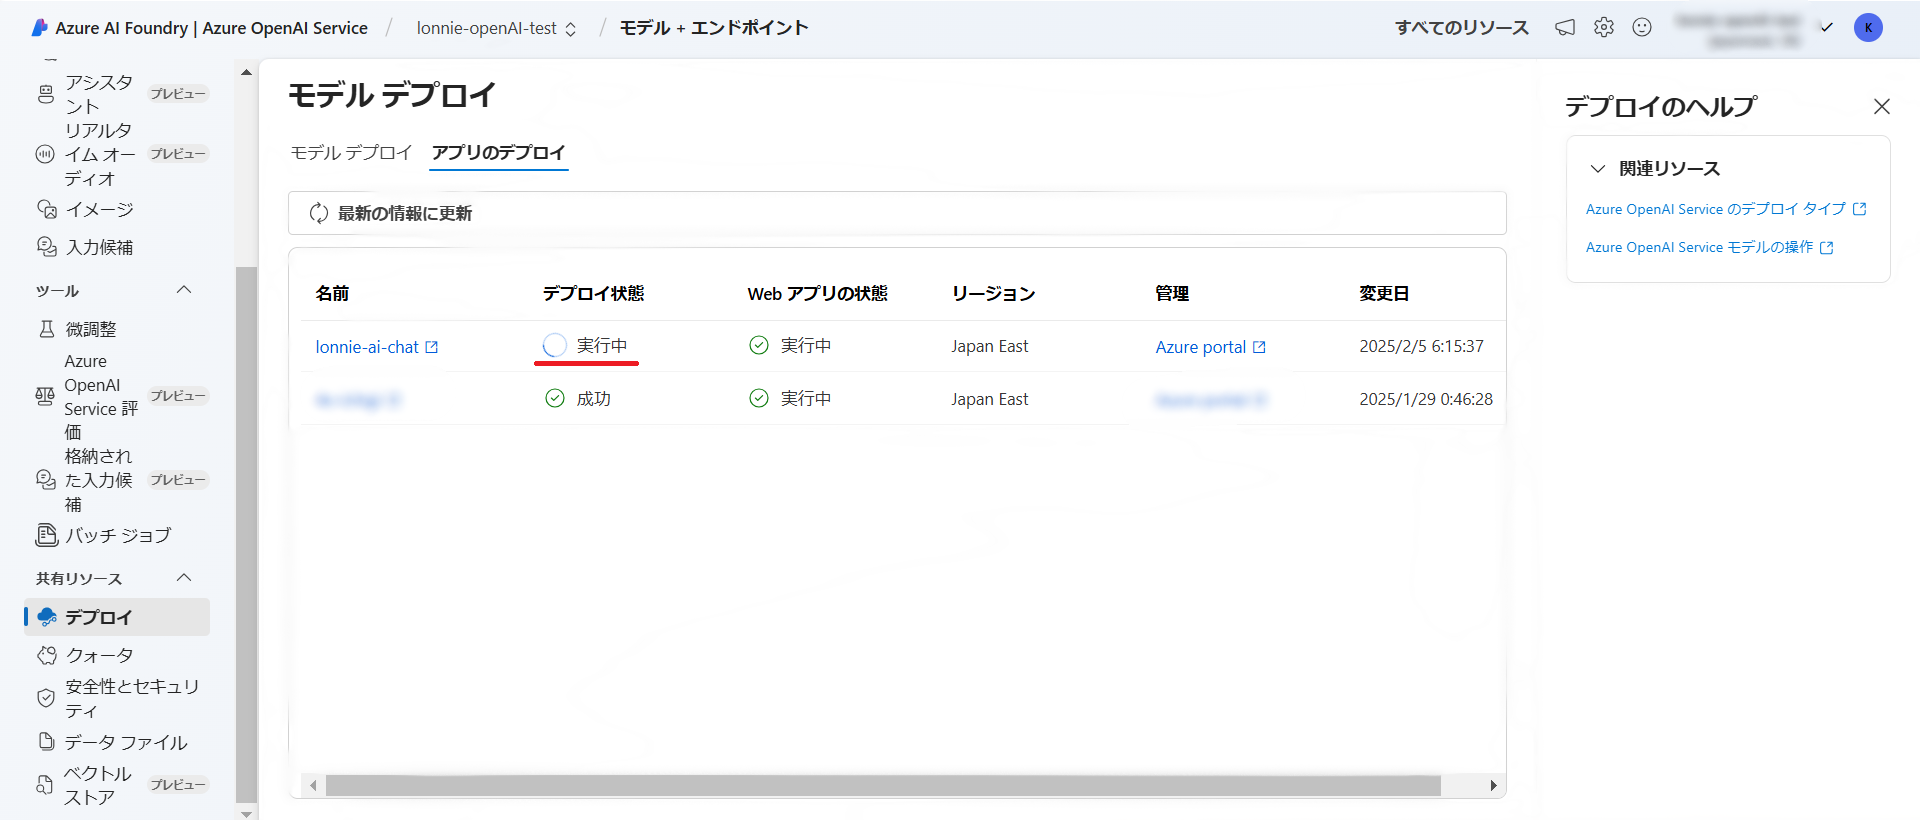Click the Web アプリの状態 column header

pyautogui.click(x=818, y=293)
